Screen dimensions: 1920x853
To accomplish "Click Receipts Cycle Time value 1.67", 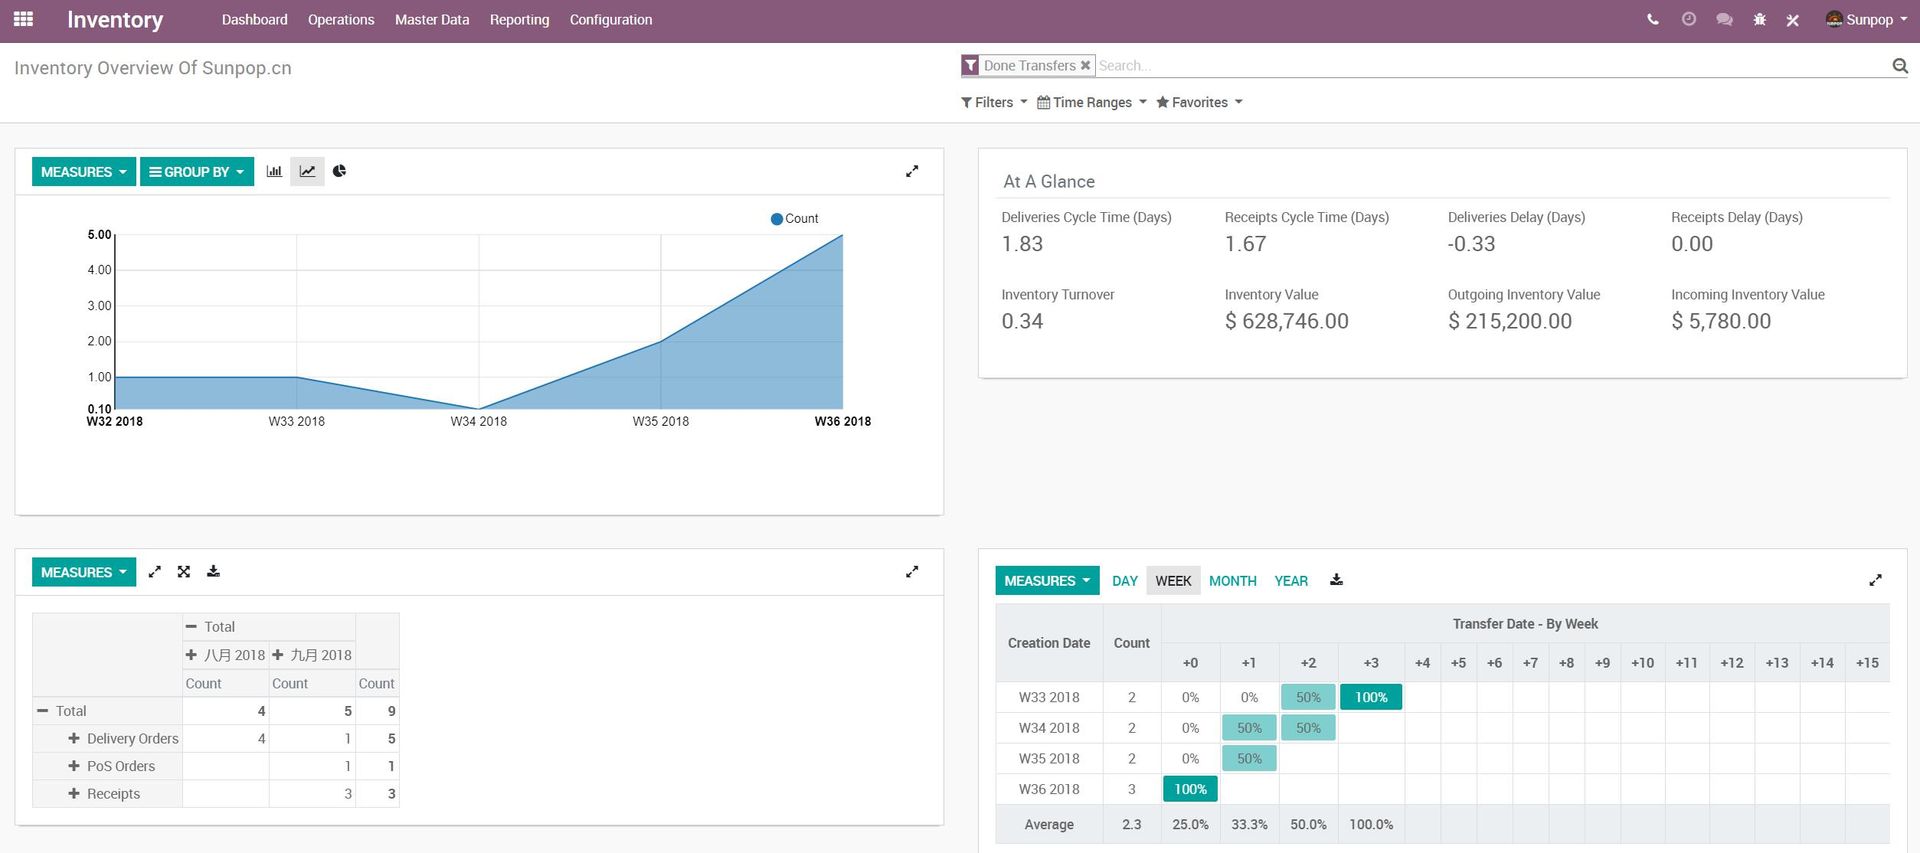I will pos(1246,244).
